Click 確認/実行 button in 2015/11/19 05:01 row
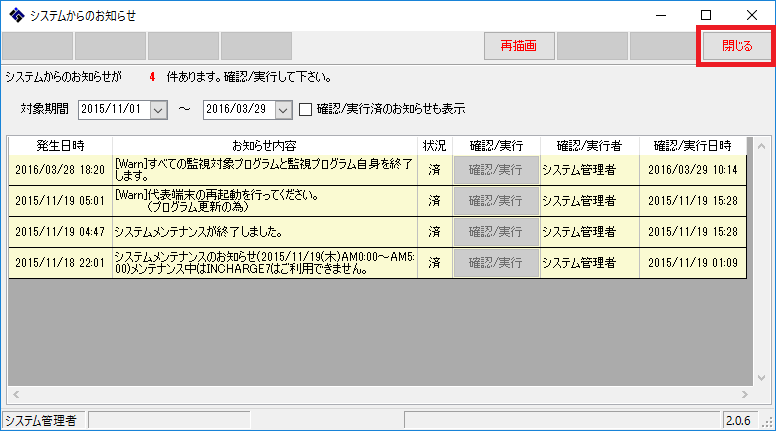The image size is (776, 431). [496, 201]
